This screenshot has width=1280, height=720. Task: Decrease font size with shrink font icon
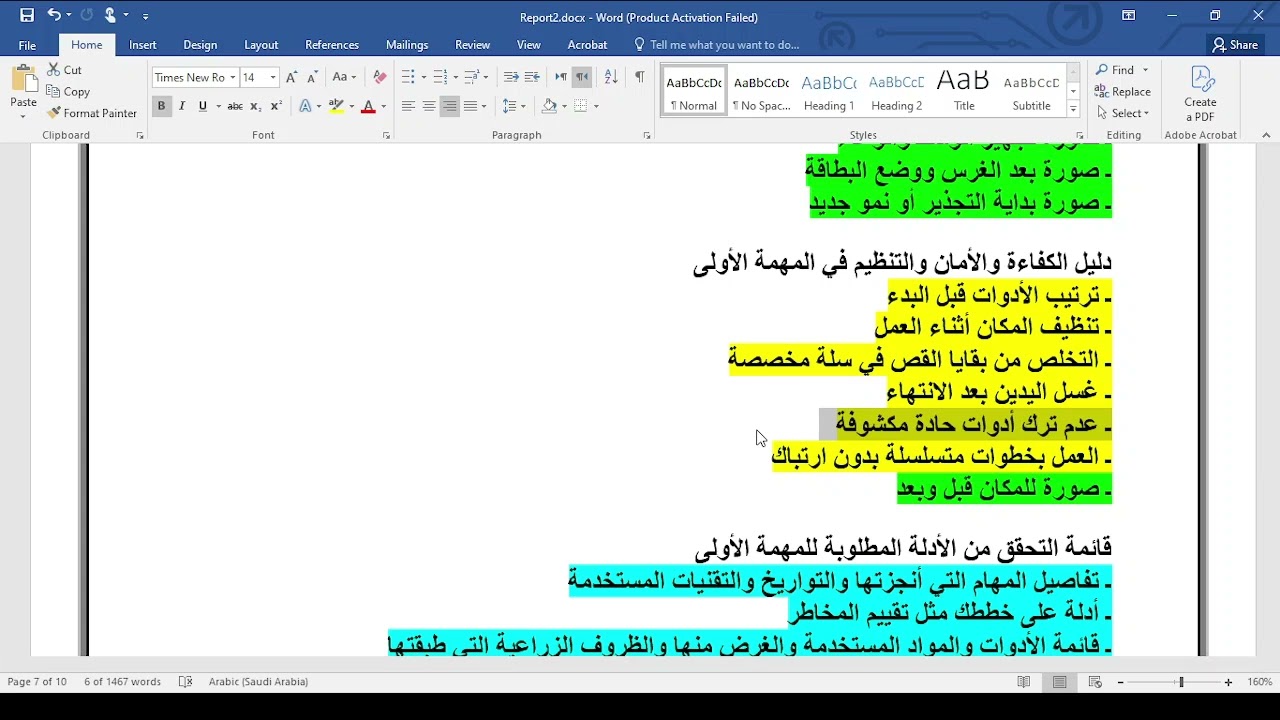[x=311, y=77]
